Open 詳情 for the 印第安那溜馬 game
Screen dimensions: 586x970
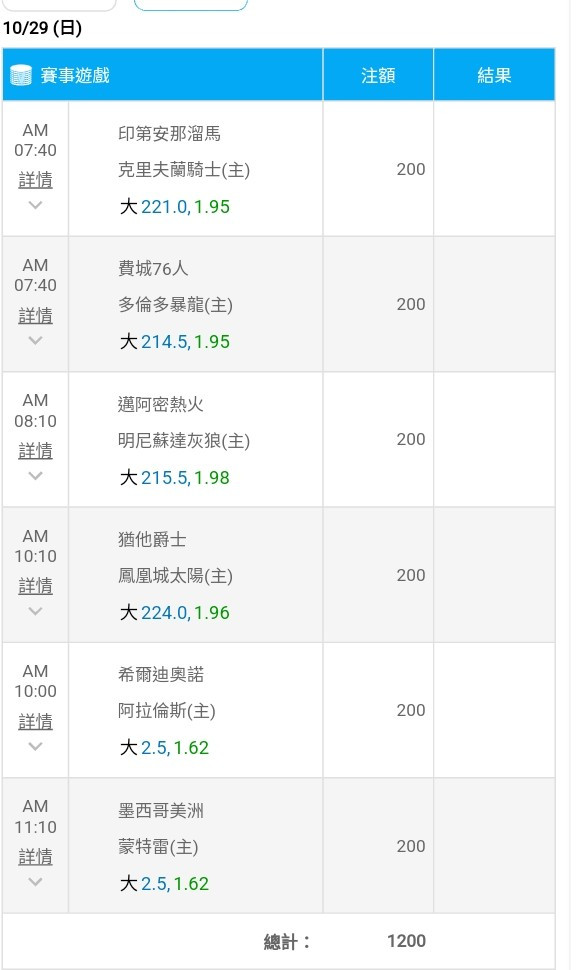point(35,181)
